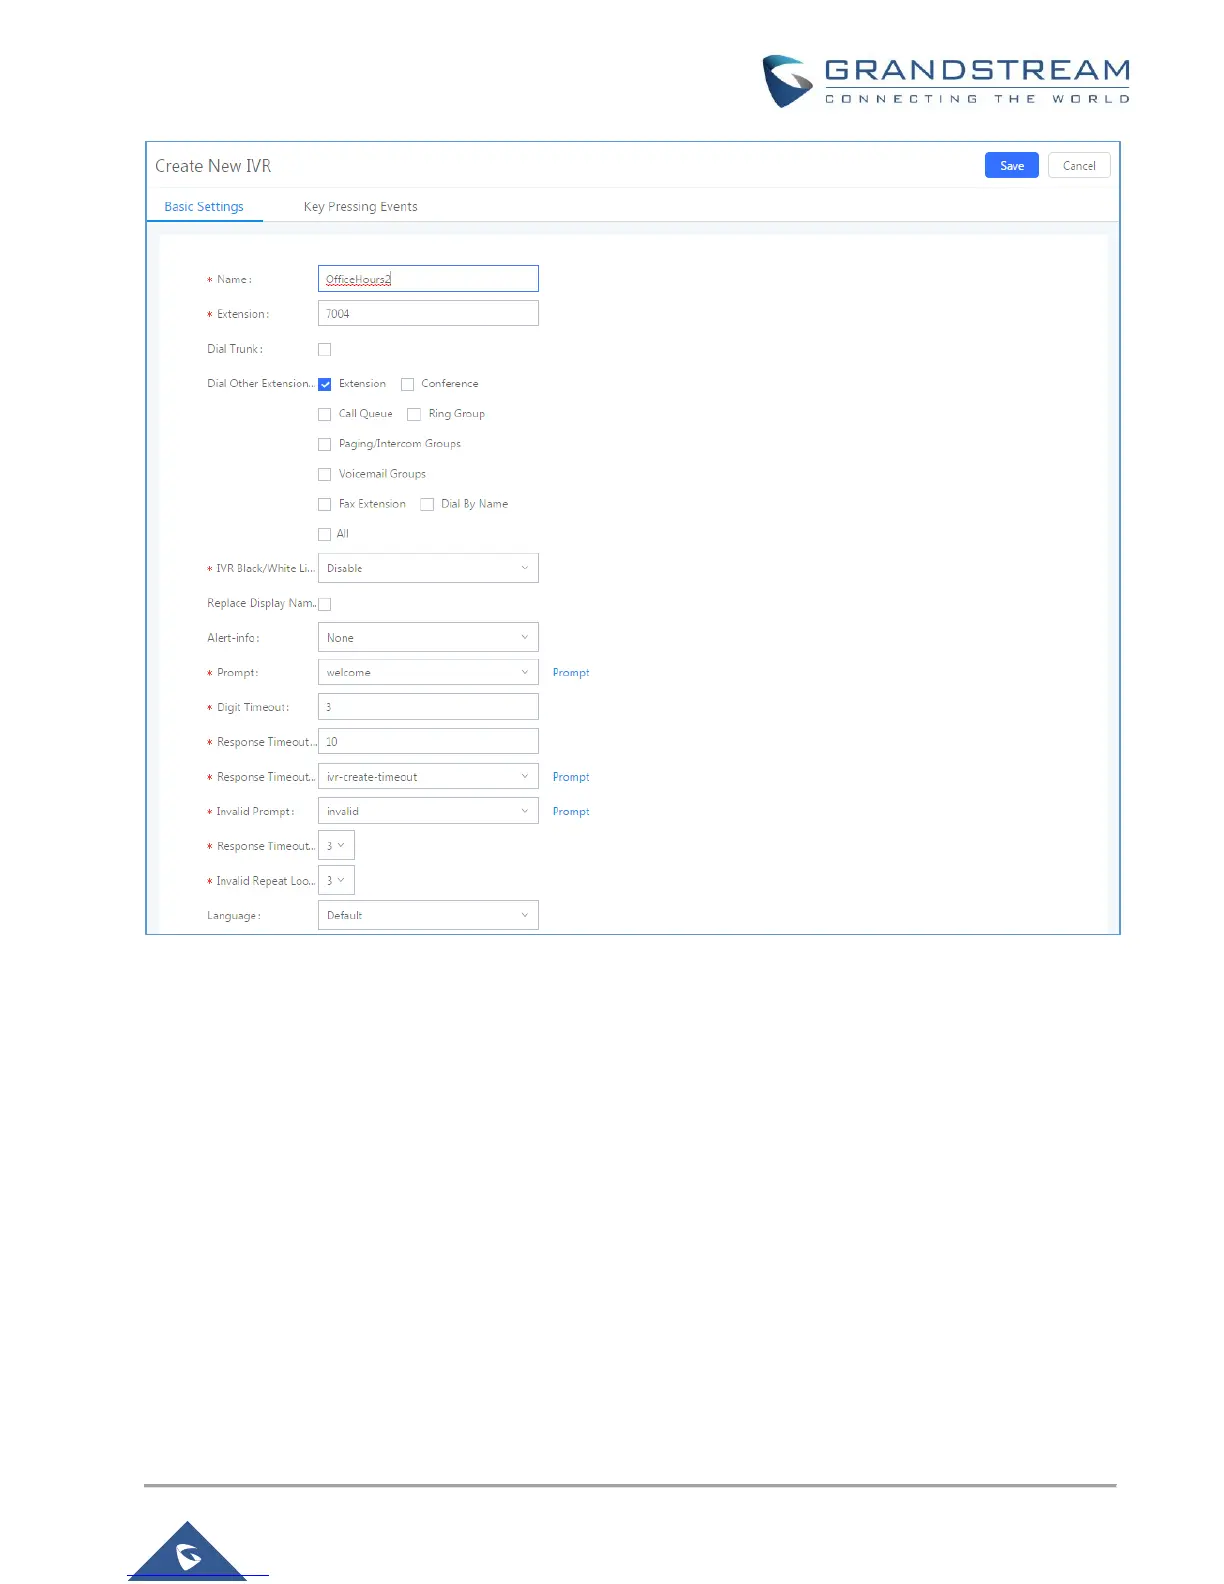Open the Invalid Repeat Loops dropdown

click(336, 881)
